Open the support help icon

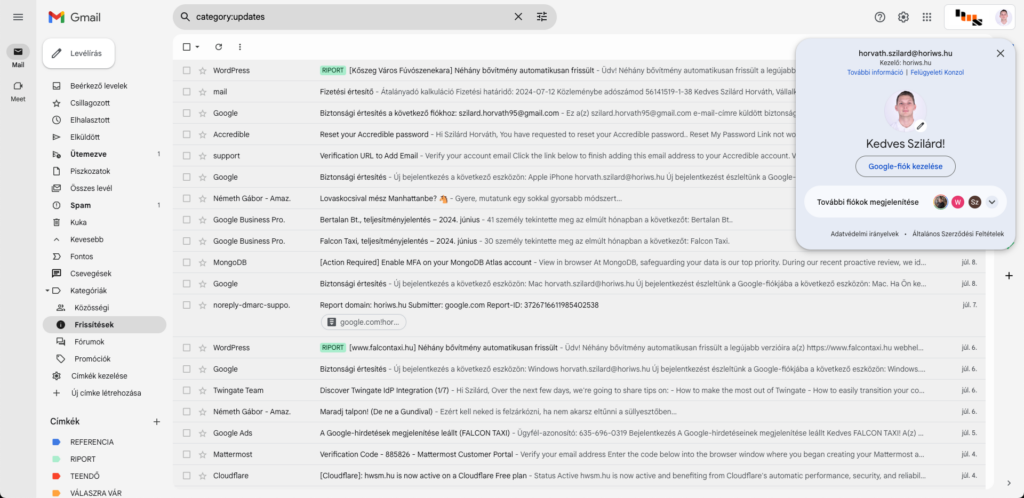[880, 17]
